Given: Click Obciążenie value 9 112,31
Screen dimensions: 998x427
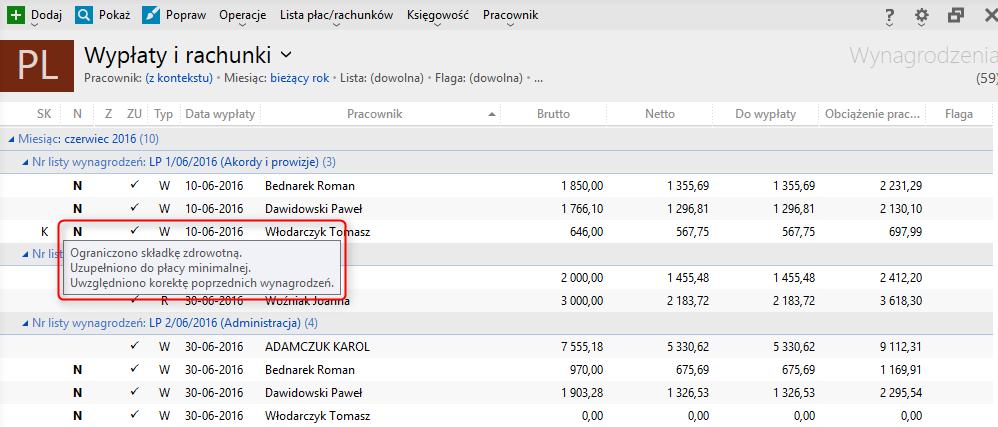Looking at the screenshot, I should [x=901, y=347].
